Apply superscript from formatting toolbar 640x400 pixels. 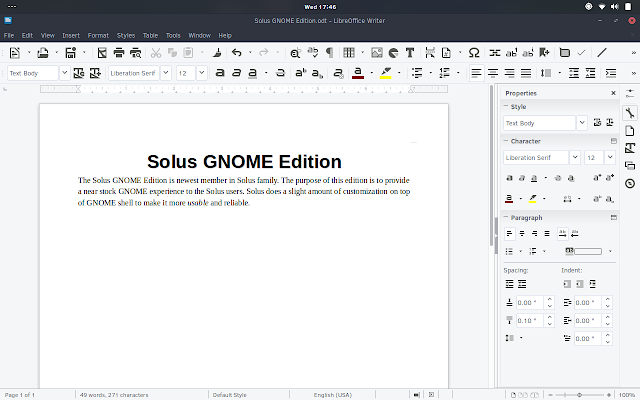coord(301,73)
